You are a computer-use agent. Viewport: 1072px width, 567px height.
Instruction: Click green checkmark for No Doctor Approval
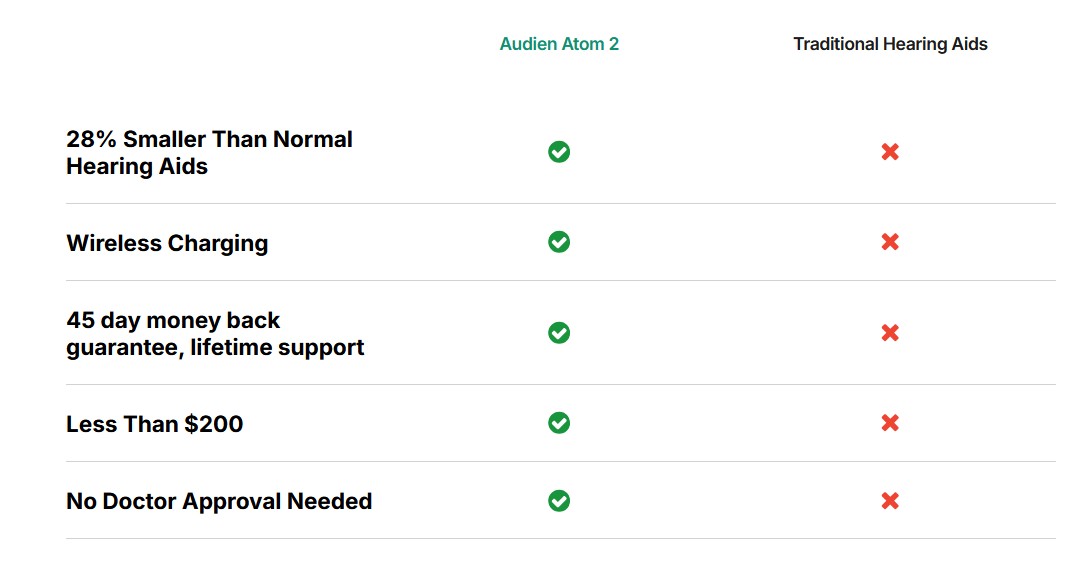559,501
